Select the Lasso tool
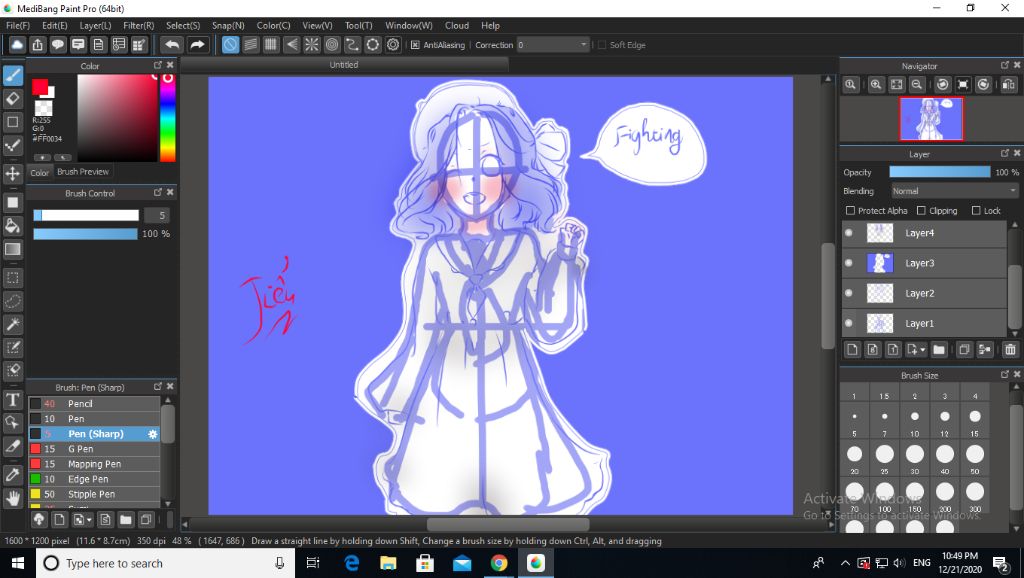 click(x=12, y=302)
